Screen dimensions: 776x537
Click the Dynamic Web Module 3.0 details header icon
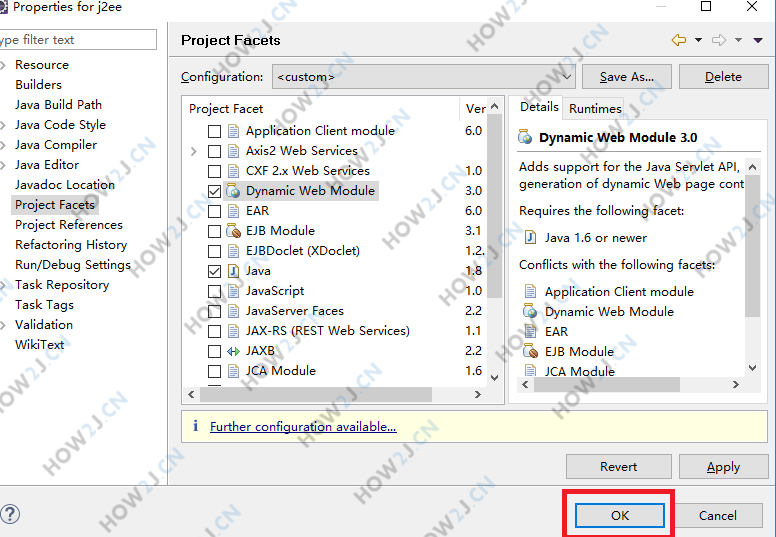[525, 137]
